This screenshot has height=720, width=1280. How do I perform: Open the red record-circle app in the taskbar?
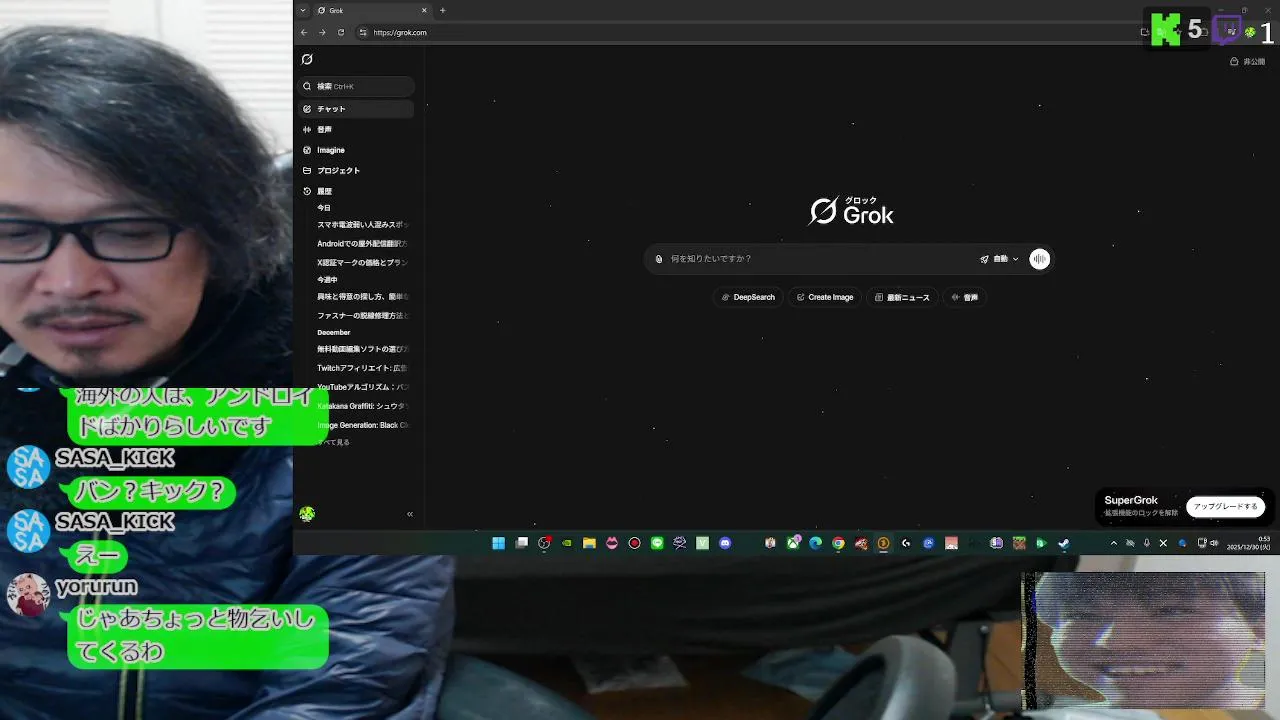pyautogui.click(x=634, y=543)
